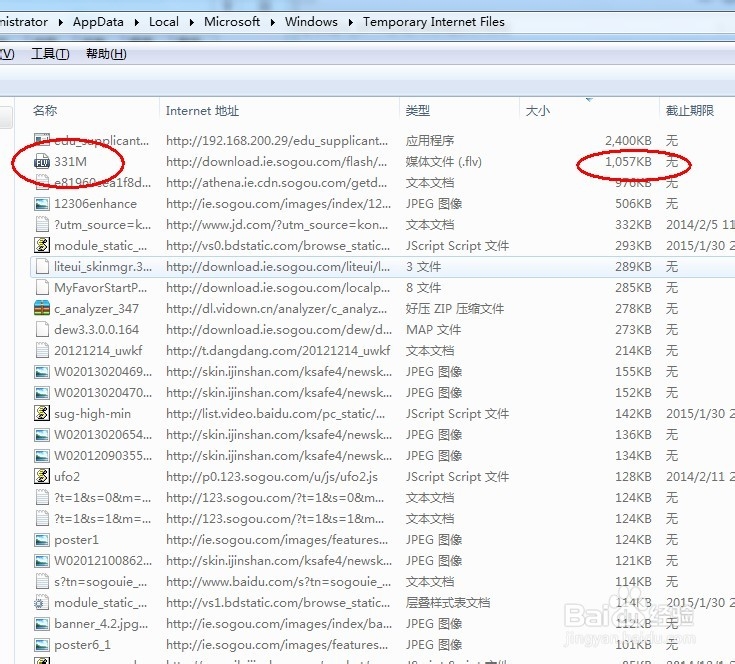Click the script icon of sug-high-min
The width and height of the screenshot is (735, 664).
pos(42,413)
